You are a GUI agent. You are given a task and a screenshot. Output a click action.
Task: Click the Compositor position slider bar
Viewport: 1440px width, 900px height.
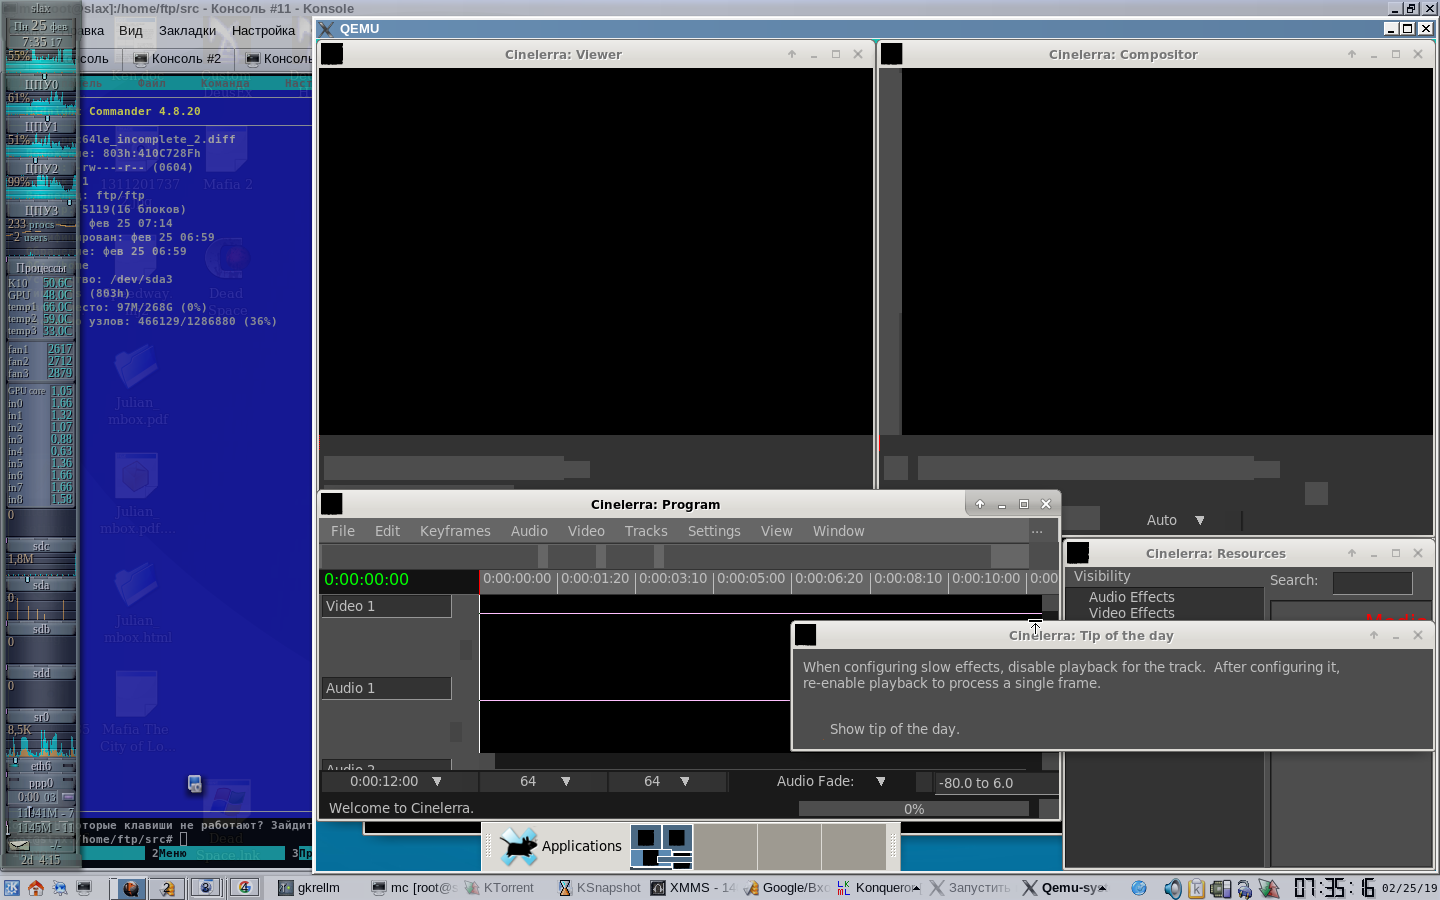coord(1098,468)
